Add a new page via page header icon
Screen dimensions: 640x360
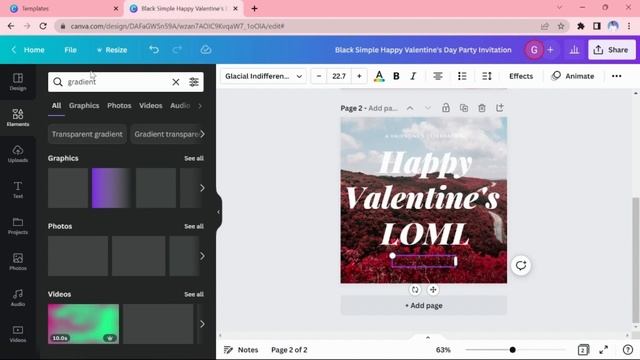pos(500,108)
